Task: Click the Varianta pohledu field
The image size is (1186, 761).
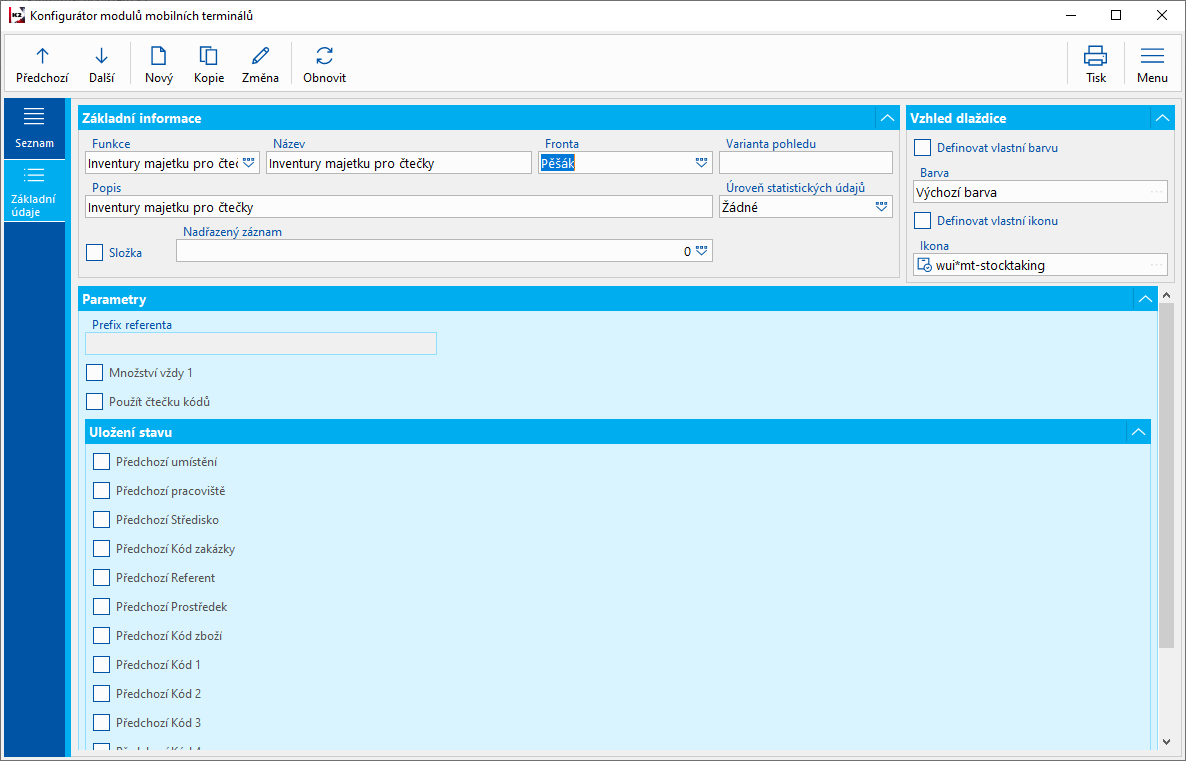Action: pyautogui.click(x=806, y=163)
